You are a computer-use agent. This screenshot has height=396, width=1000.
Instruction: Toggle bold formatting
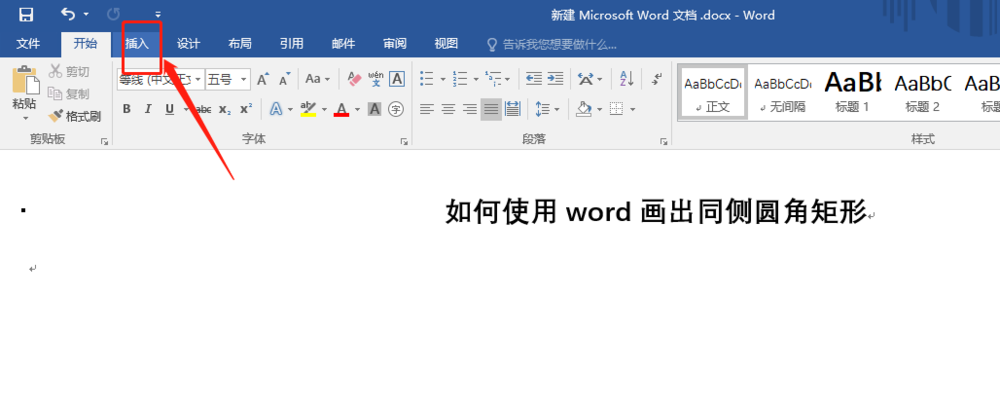[x=126, y=109]
